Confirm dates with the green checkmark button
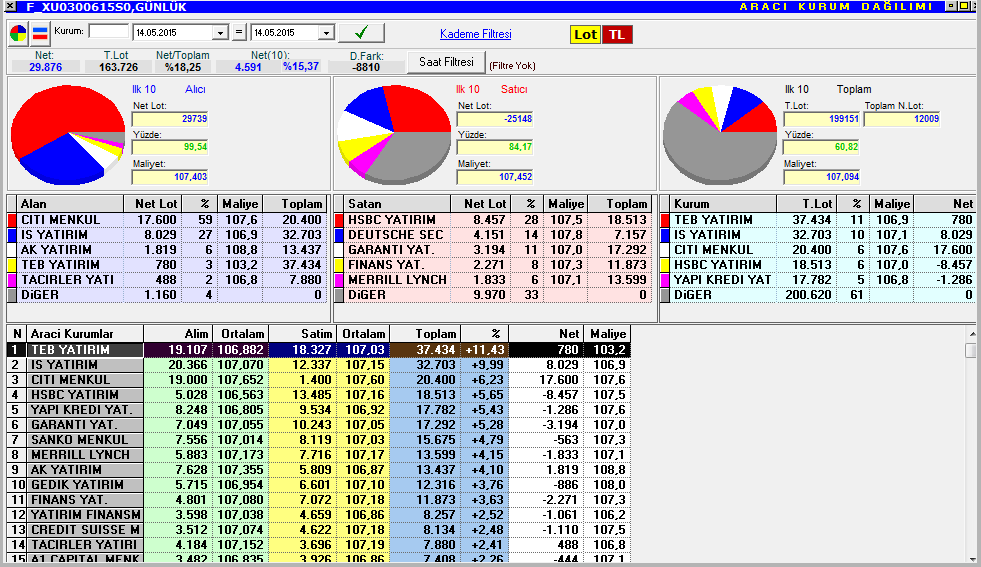Viewport: 981px width, 567px height. [x=361, y=33]
